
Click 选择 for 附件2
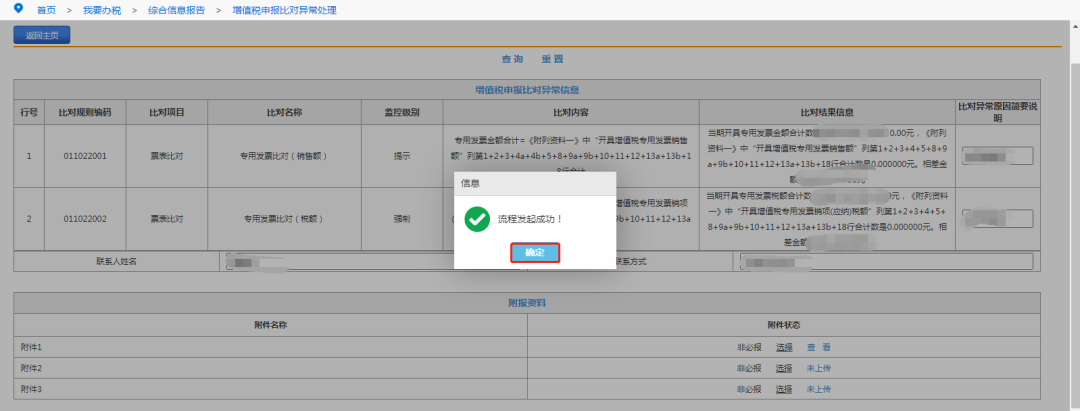(784, 368)
